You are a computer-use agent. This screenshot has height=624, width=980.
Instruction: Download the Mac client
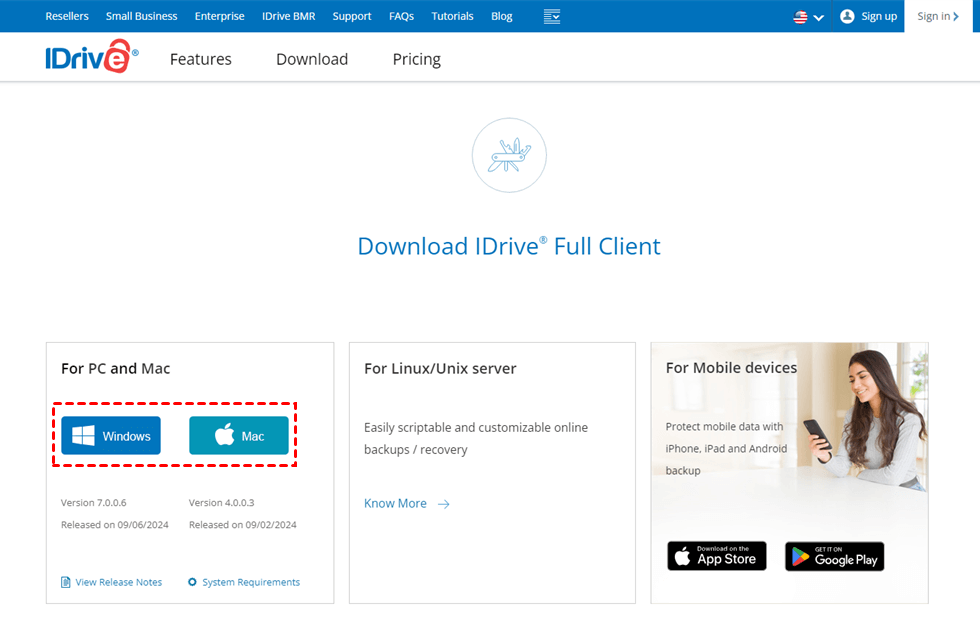(239, 436)
